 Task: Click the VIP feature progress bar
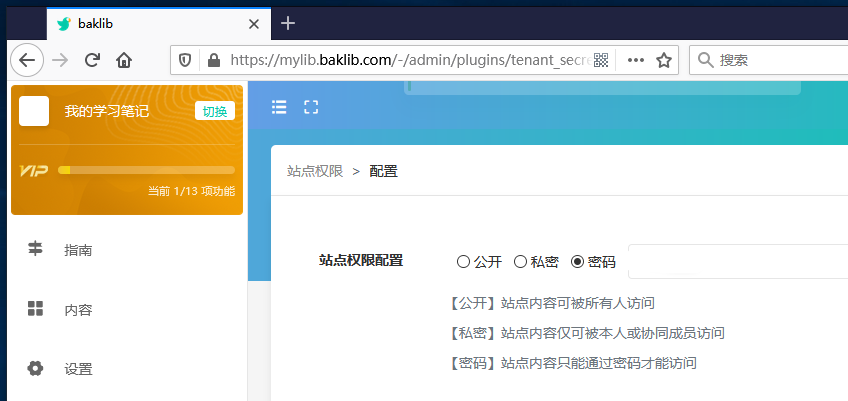click(146, 170)
